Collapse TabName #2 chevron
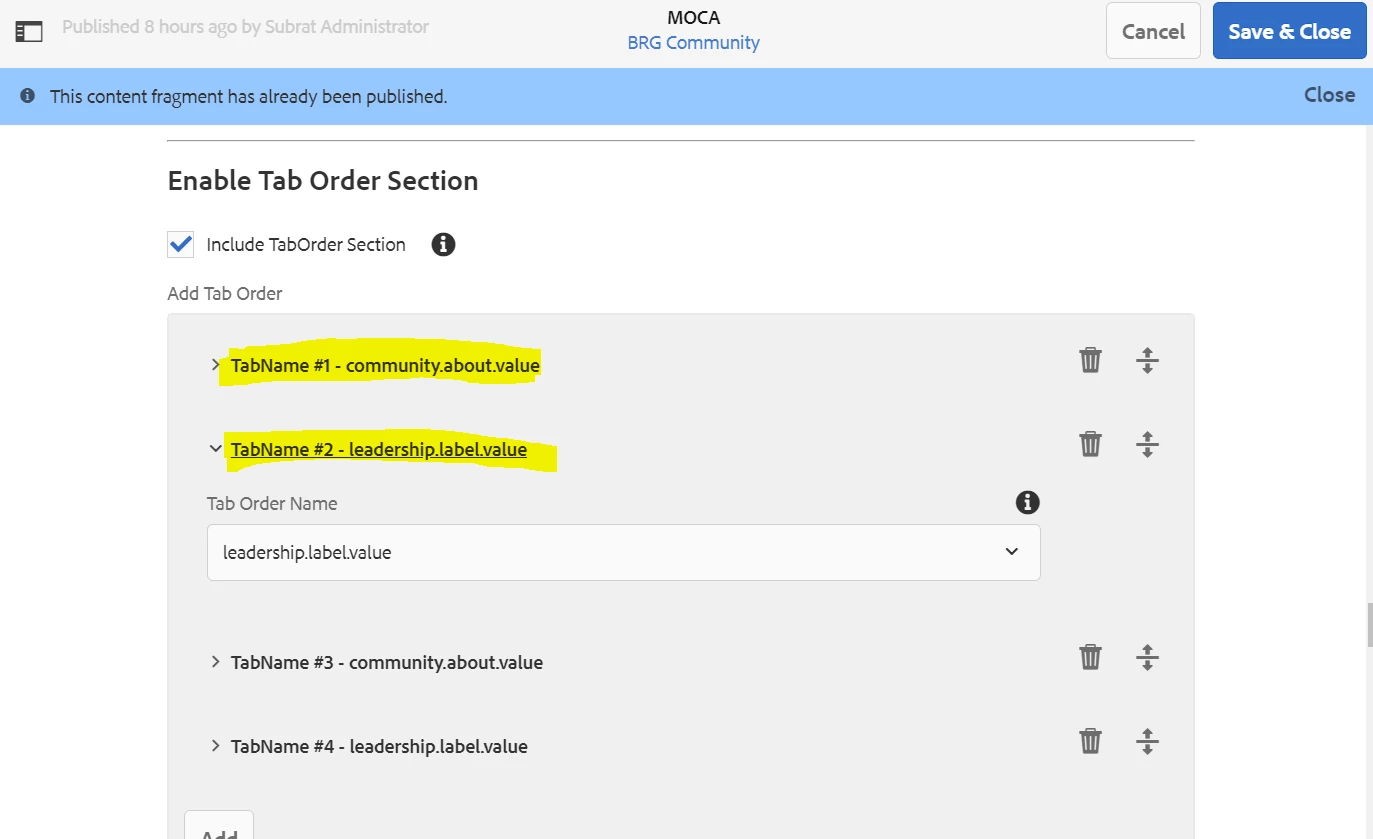The width and height of the screenshot is (1373, 839). click(x=215, y=449)
